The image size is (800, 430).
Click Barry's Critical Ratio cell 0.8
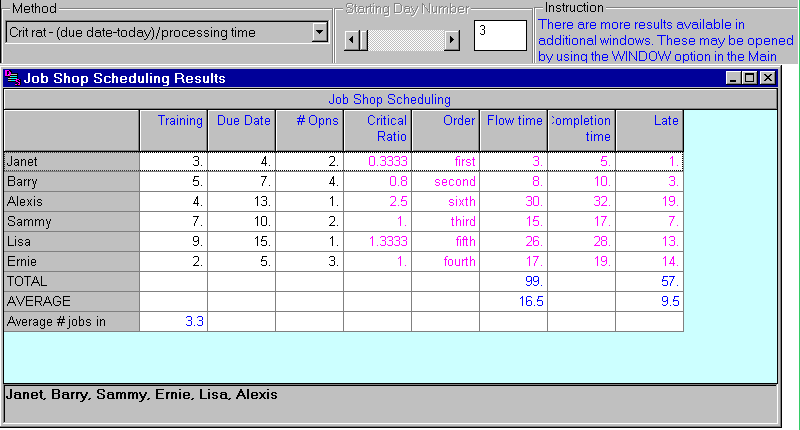coord(378,182)
